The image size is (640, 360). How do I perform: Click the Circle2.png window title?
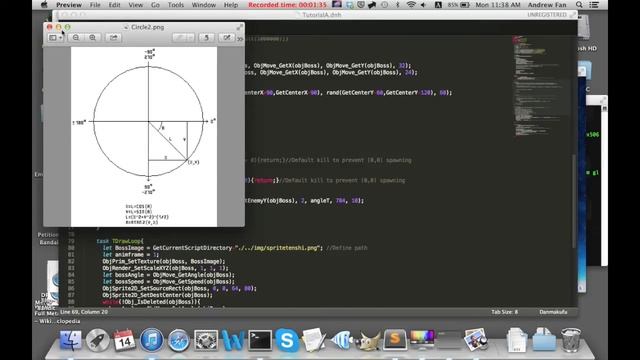pyautogui.click(x=147, y=27)
